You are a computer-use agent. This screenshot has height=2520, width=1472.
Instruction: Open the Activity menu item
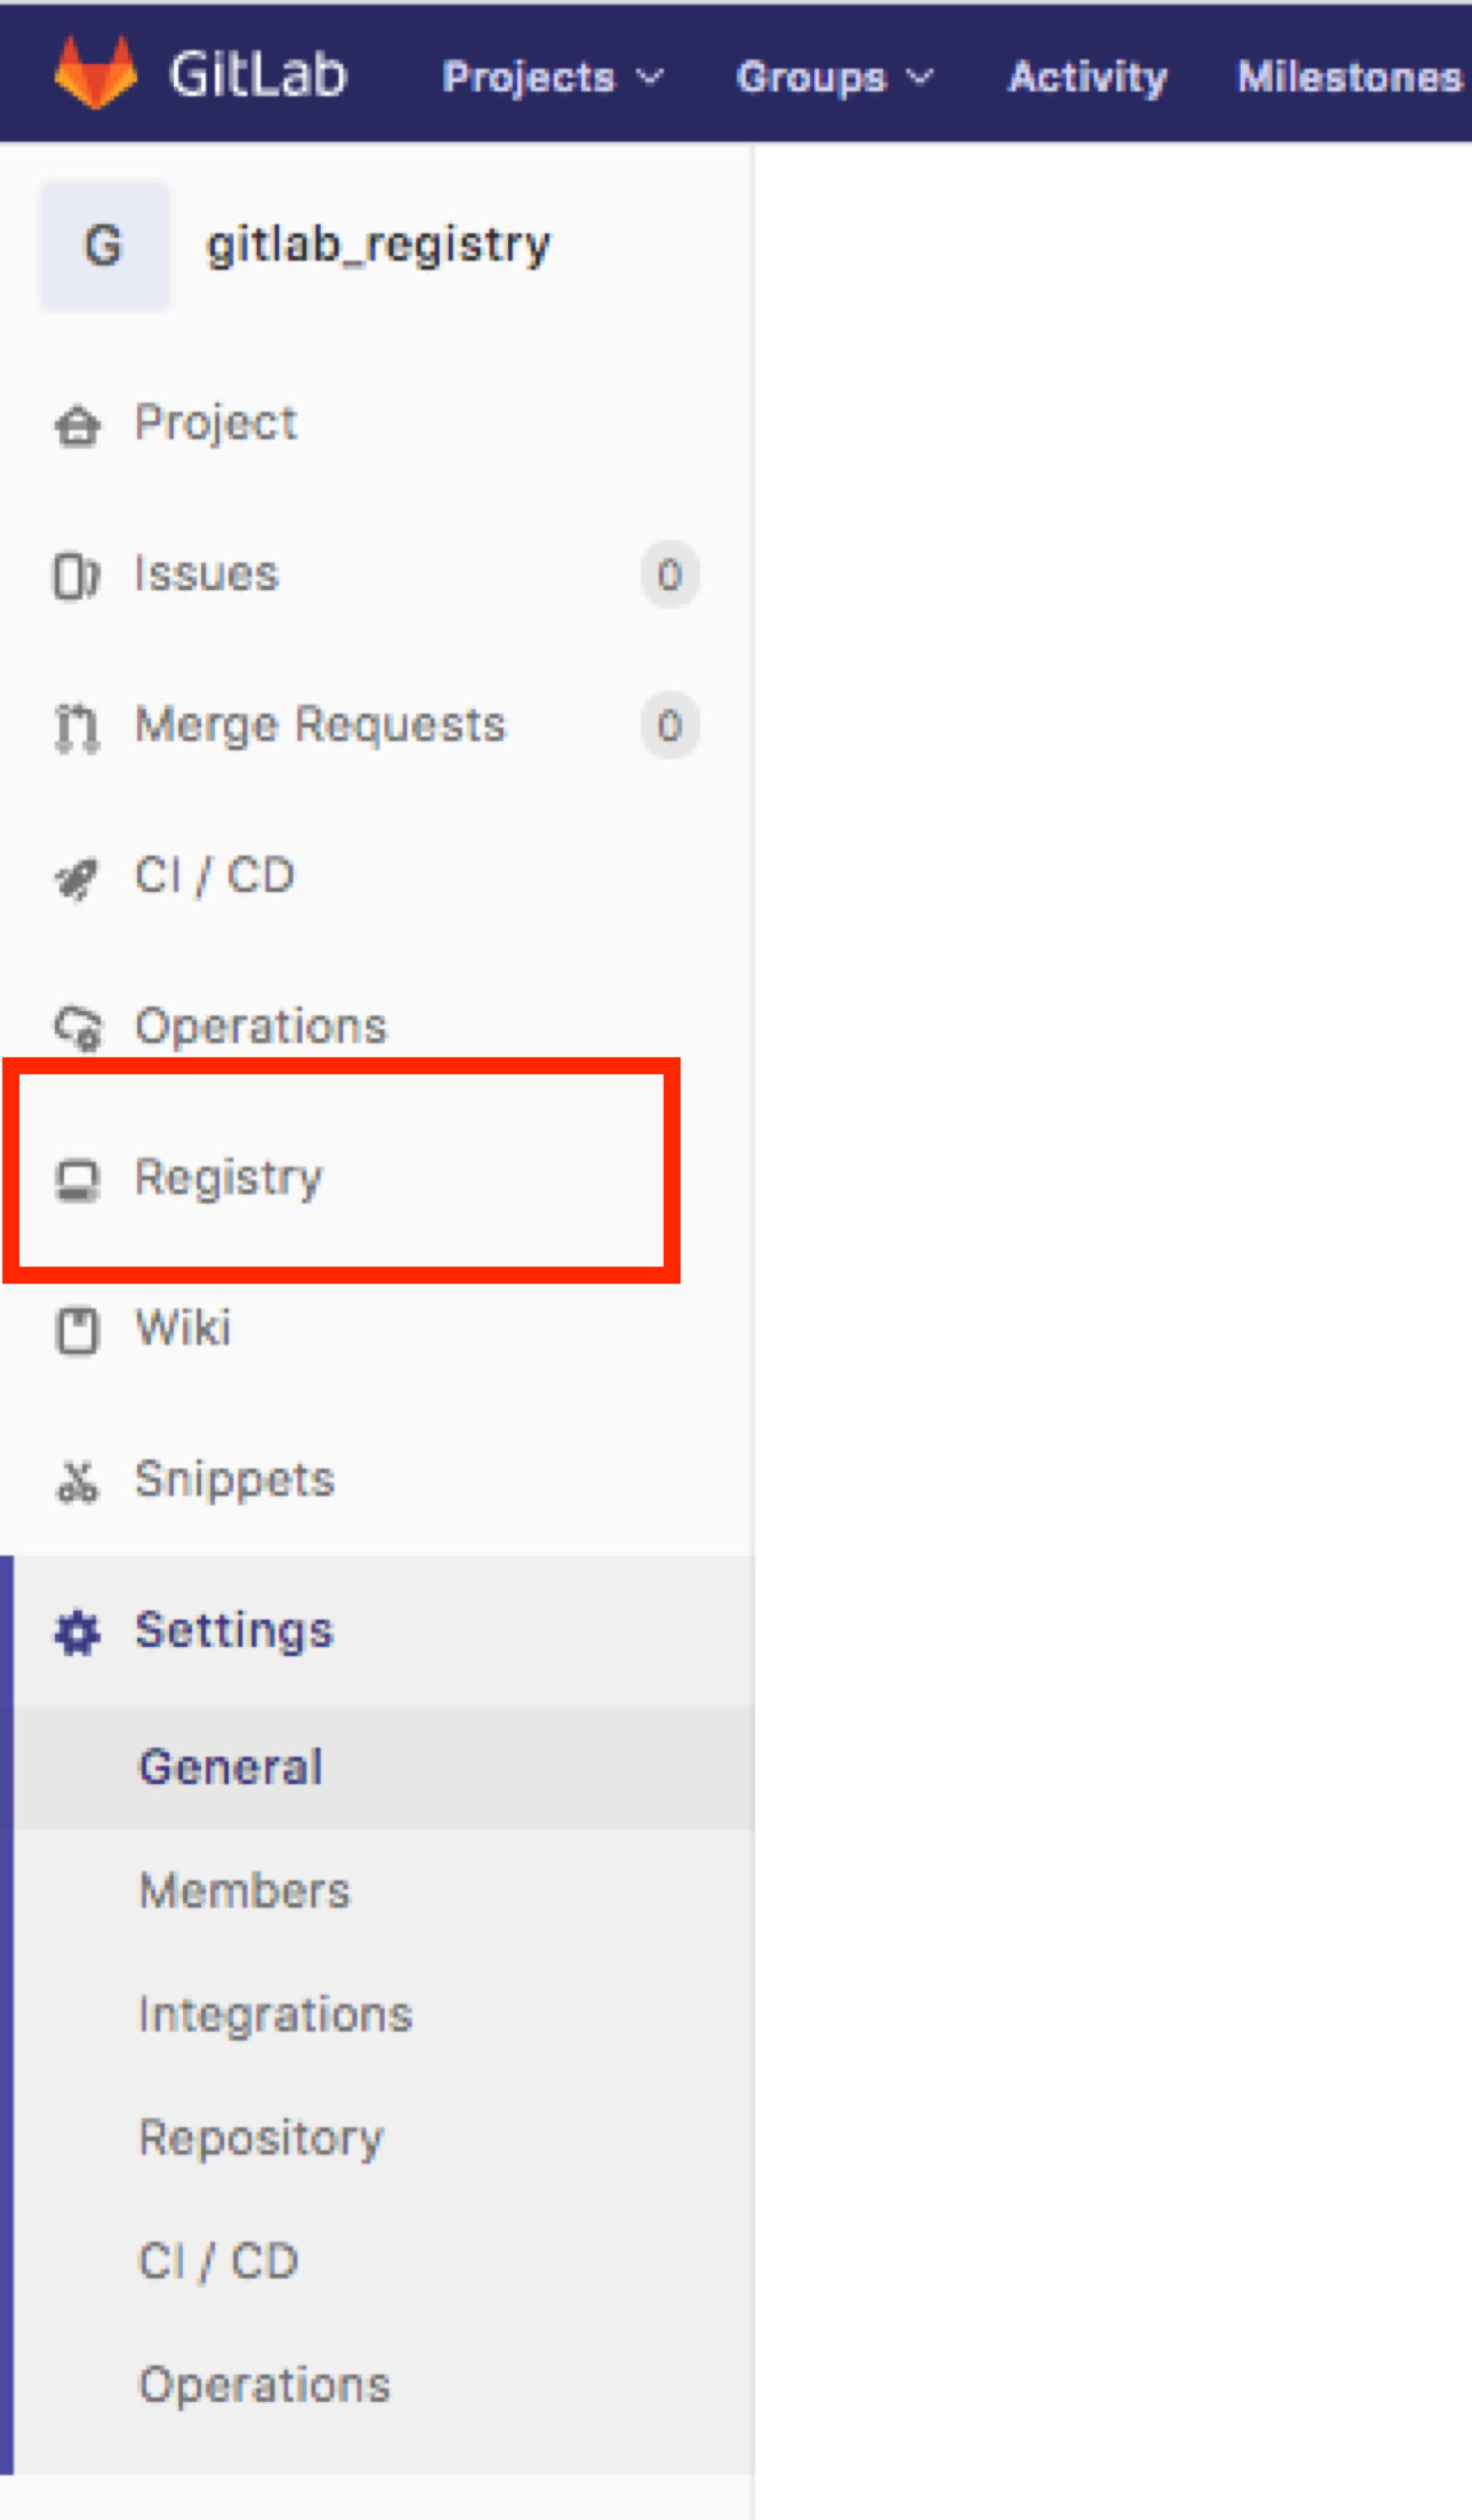[1087, 77]
